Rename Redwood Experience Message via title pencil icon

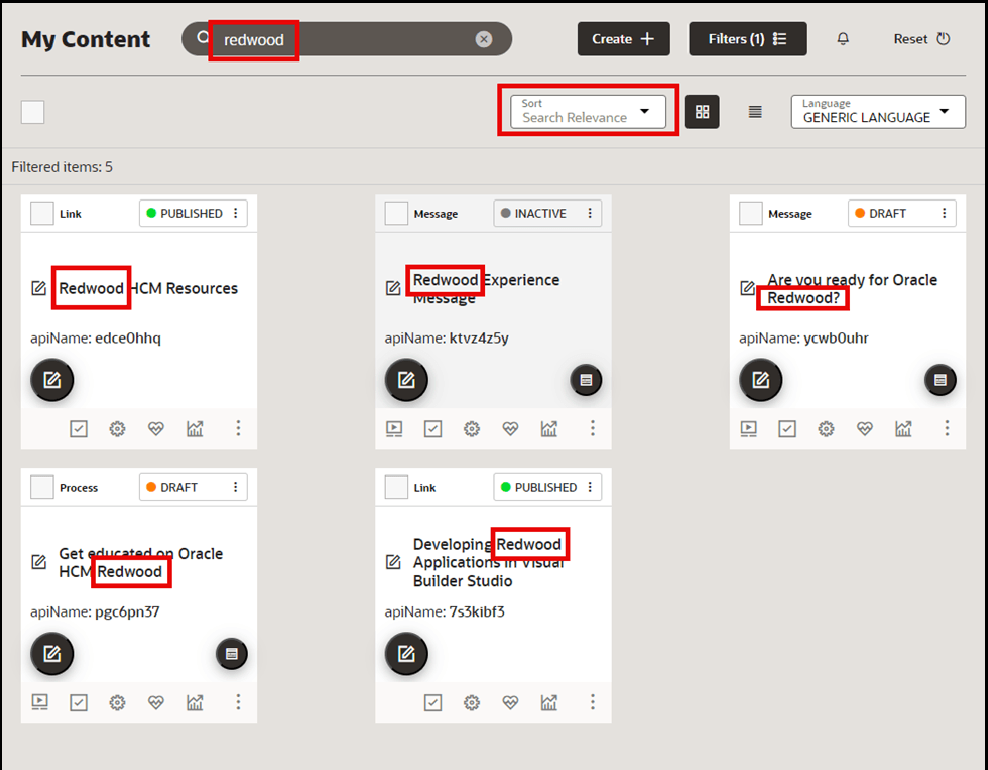coord(393,288)
